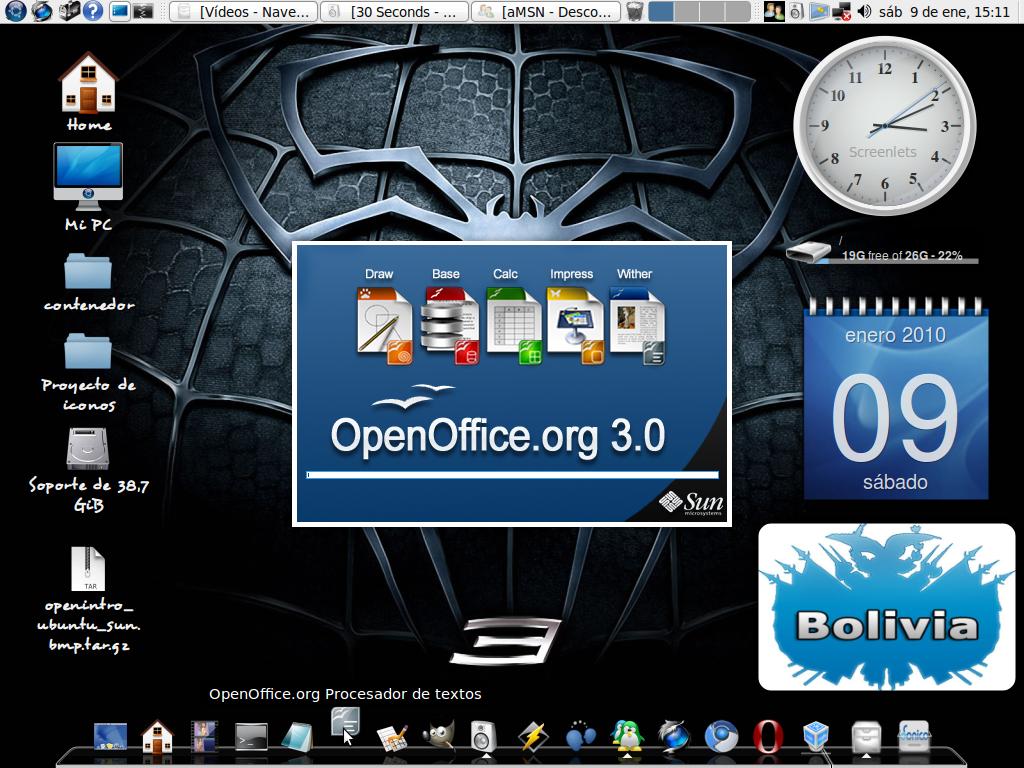Image resolution: width=1024 pixels, height=768 pixels.
Task: Click the Impress icon in splash screen
Action: coord(576,325)
